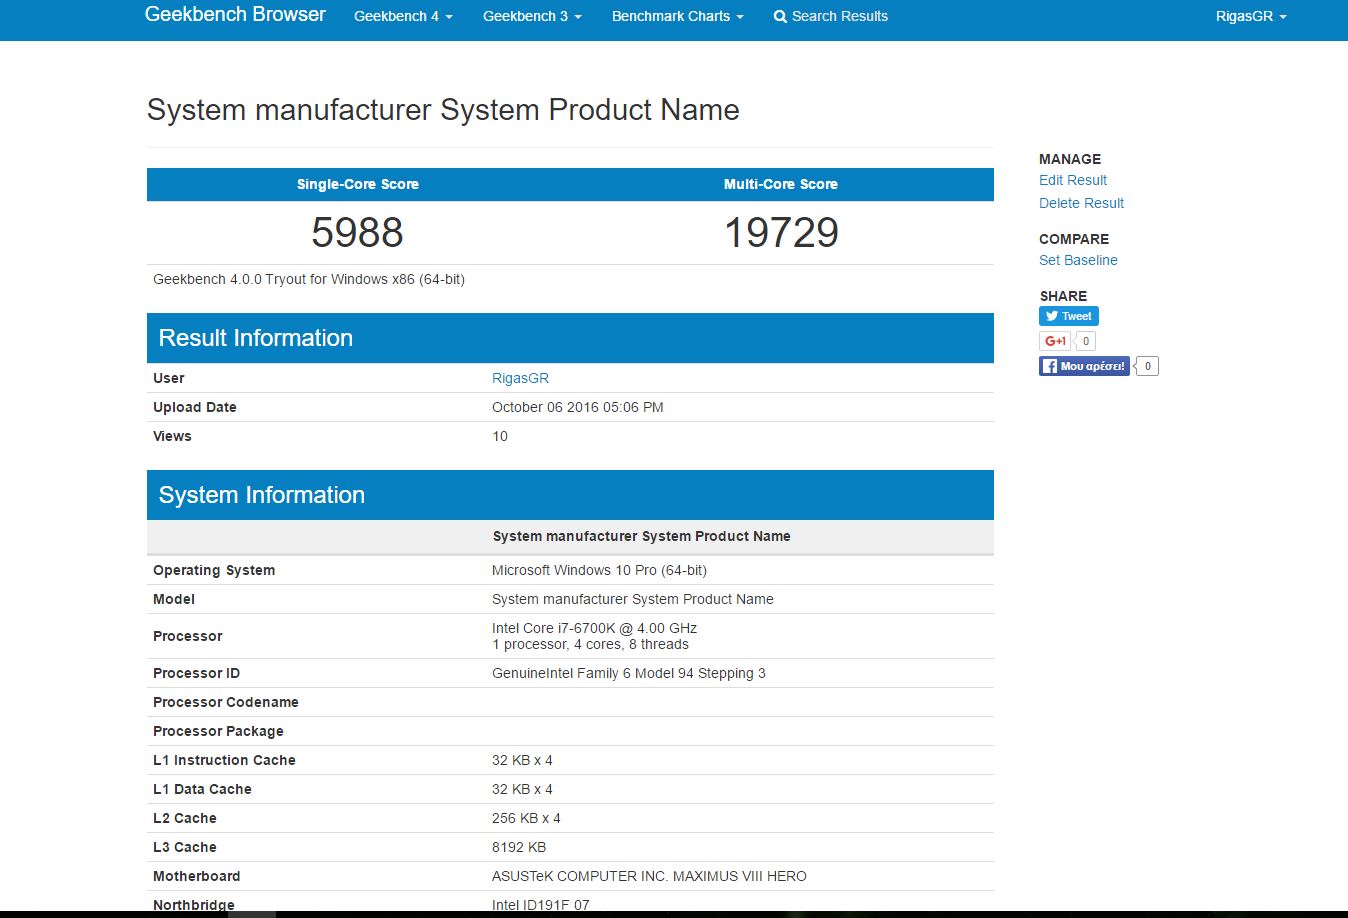Viewport: 1348px width, 918px height.
Task: Open the Geekbench Browser home link
Action: click(235, 15)
